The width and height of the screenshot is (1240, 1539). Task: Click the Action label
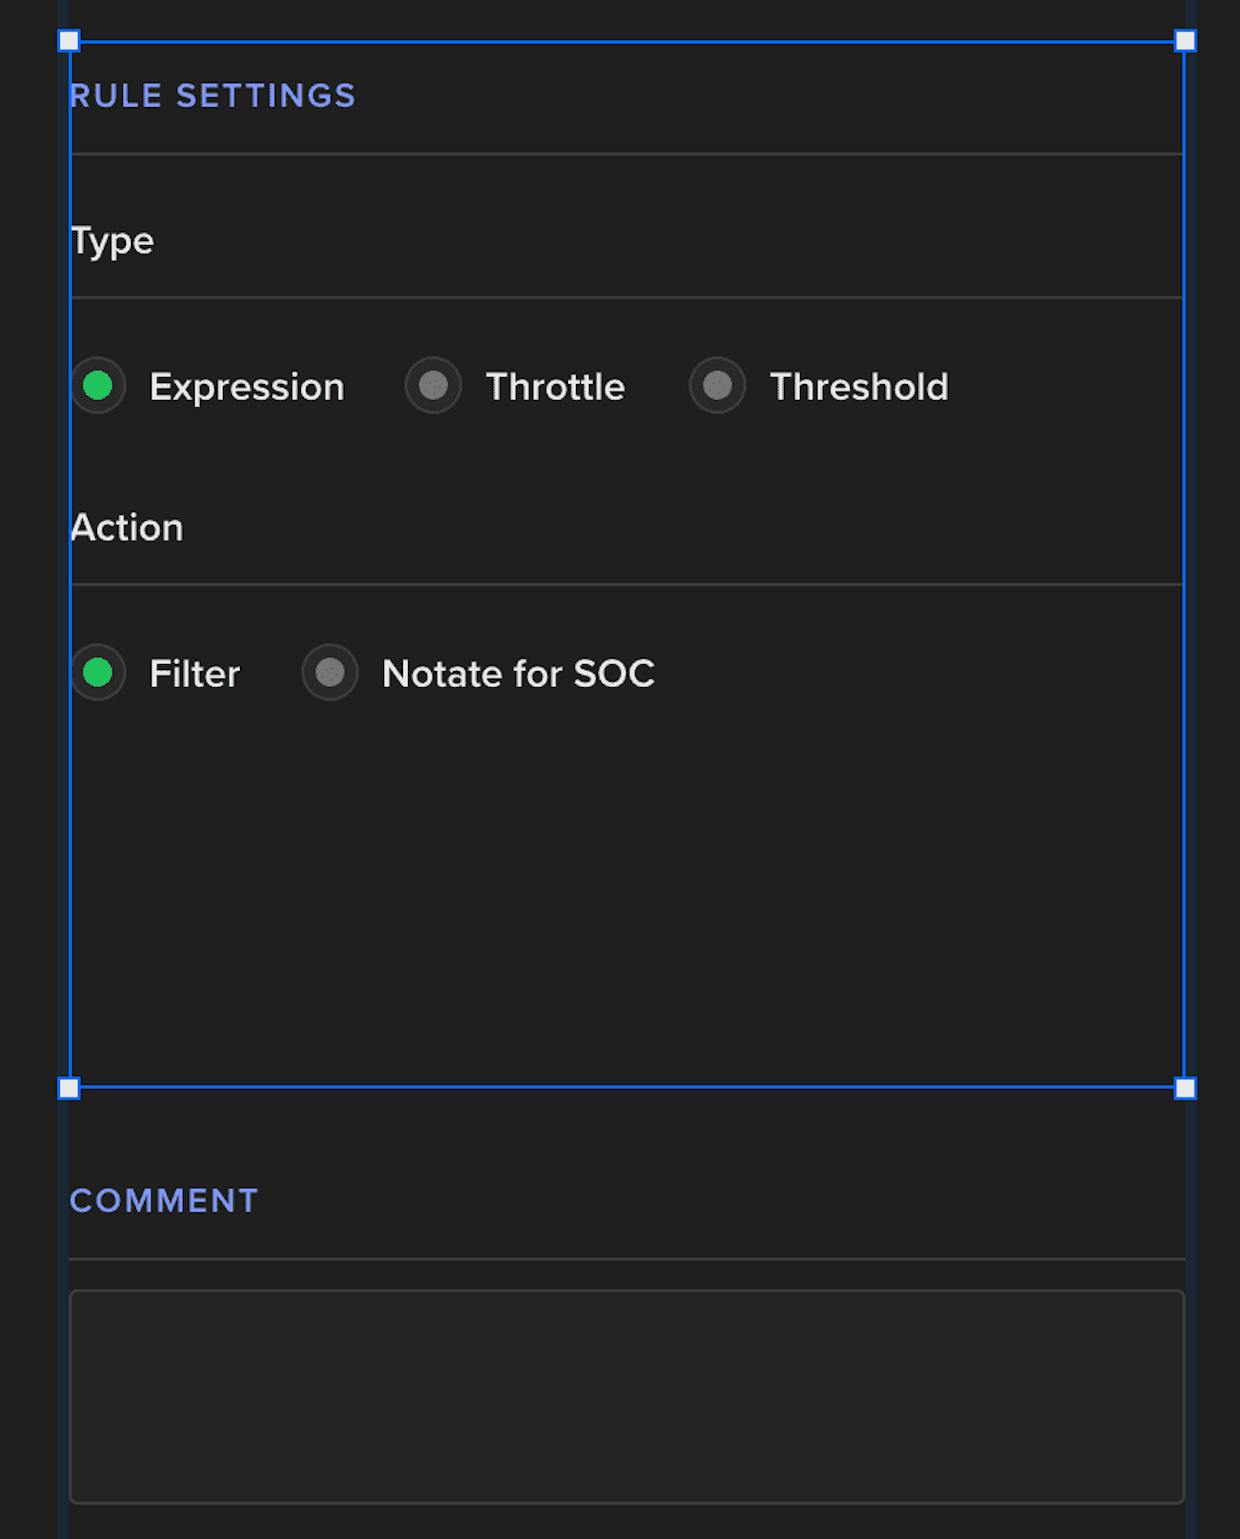tap(127, 528)
